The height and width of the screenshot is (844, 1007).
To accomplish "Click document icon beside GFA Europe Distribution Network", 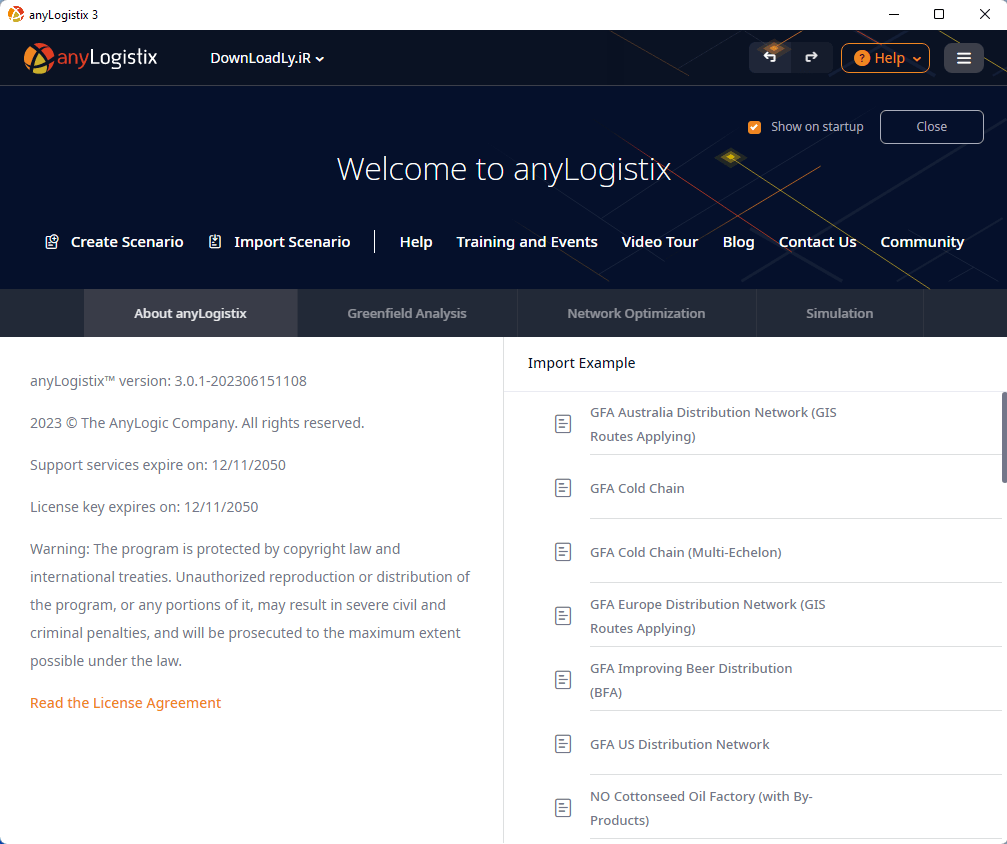I will point(563,616).
